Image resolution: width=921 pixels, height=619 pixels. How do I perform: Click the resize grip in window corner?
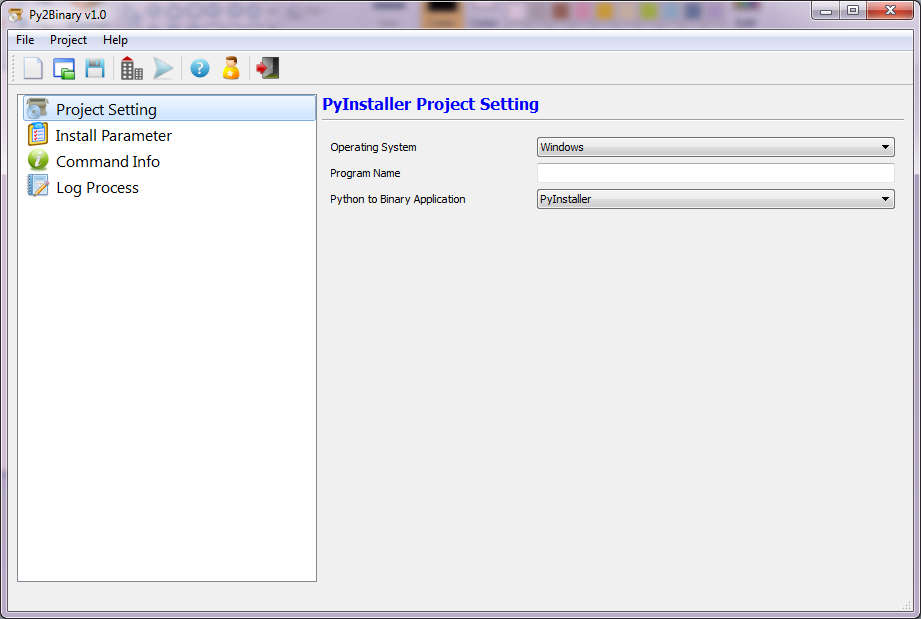pyautogui.click(x=906, y=605)
